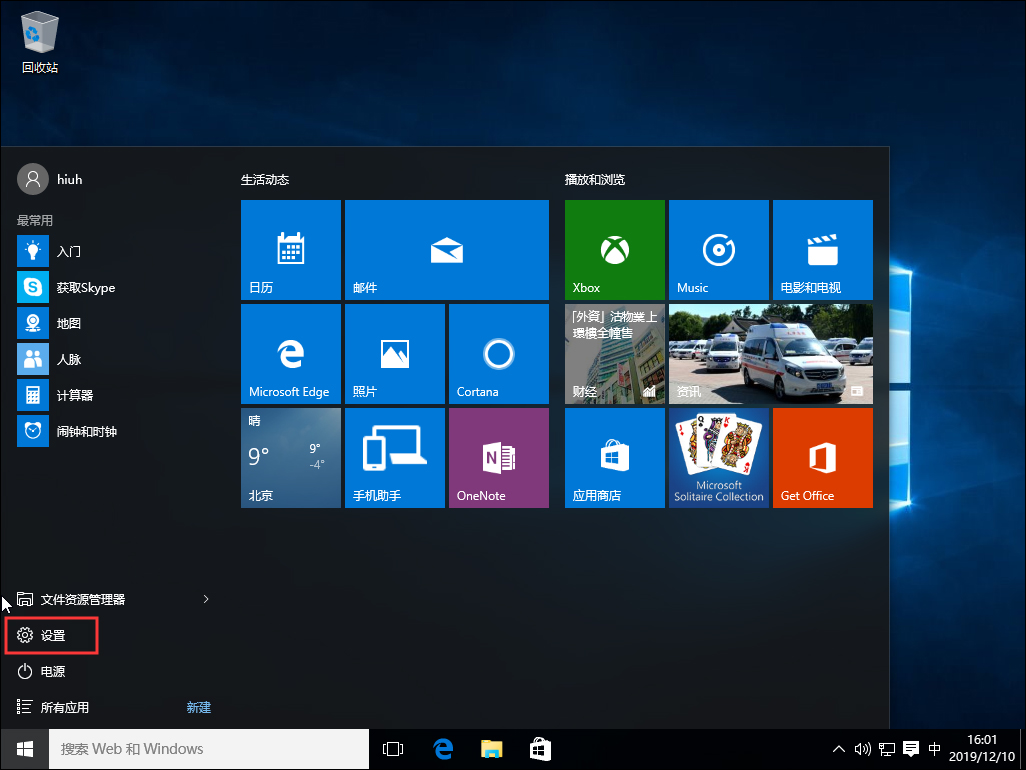Open the Store icon on the taskbar
This screenshot has width=1026, height=770.
540,748
